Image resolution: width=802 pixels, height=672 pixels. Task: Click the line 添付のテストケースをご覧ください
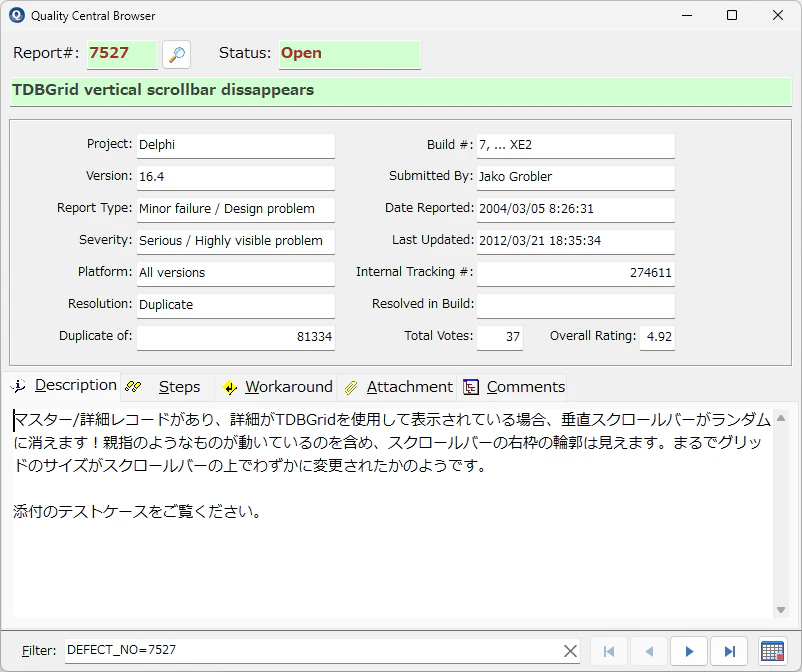click(x=137, y=511)
